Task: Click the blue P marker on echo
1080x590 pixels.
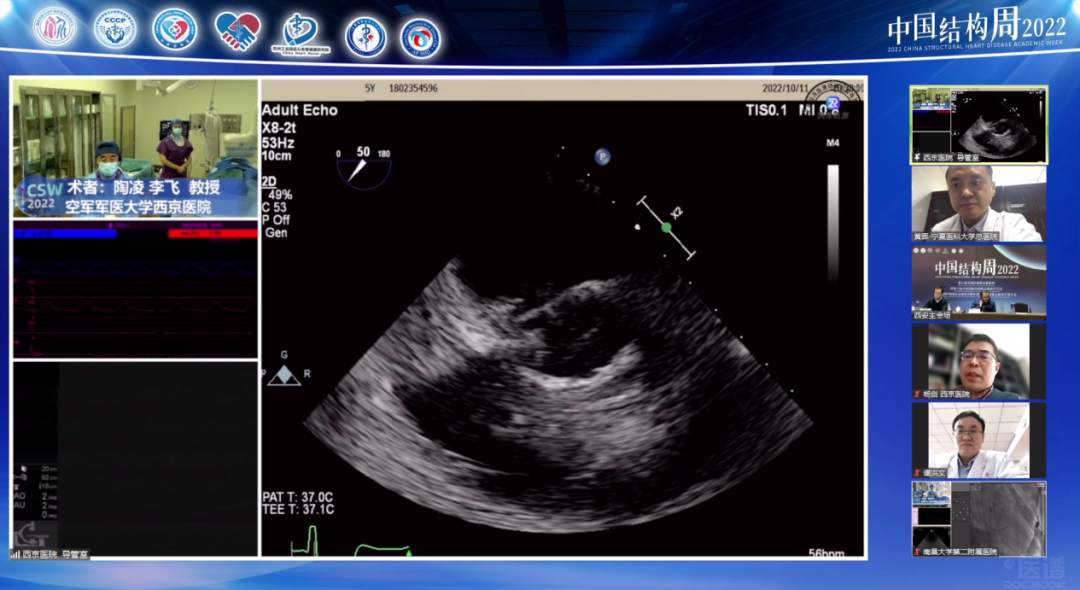Action: tap(602, 156)
